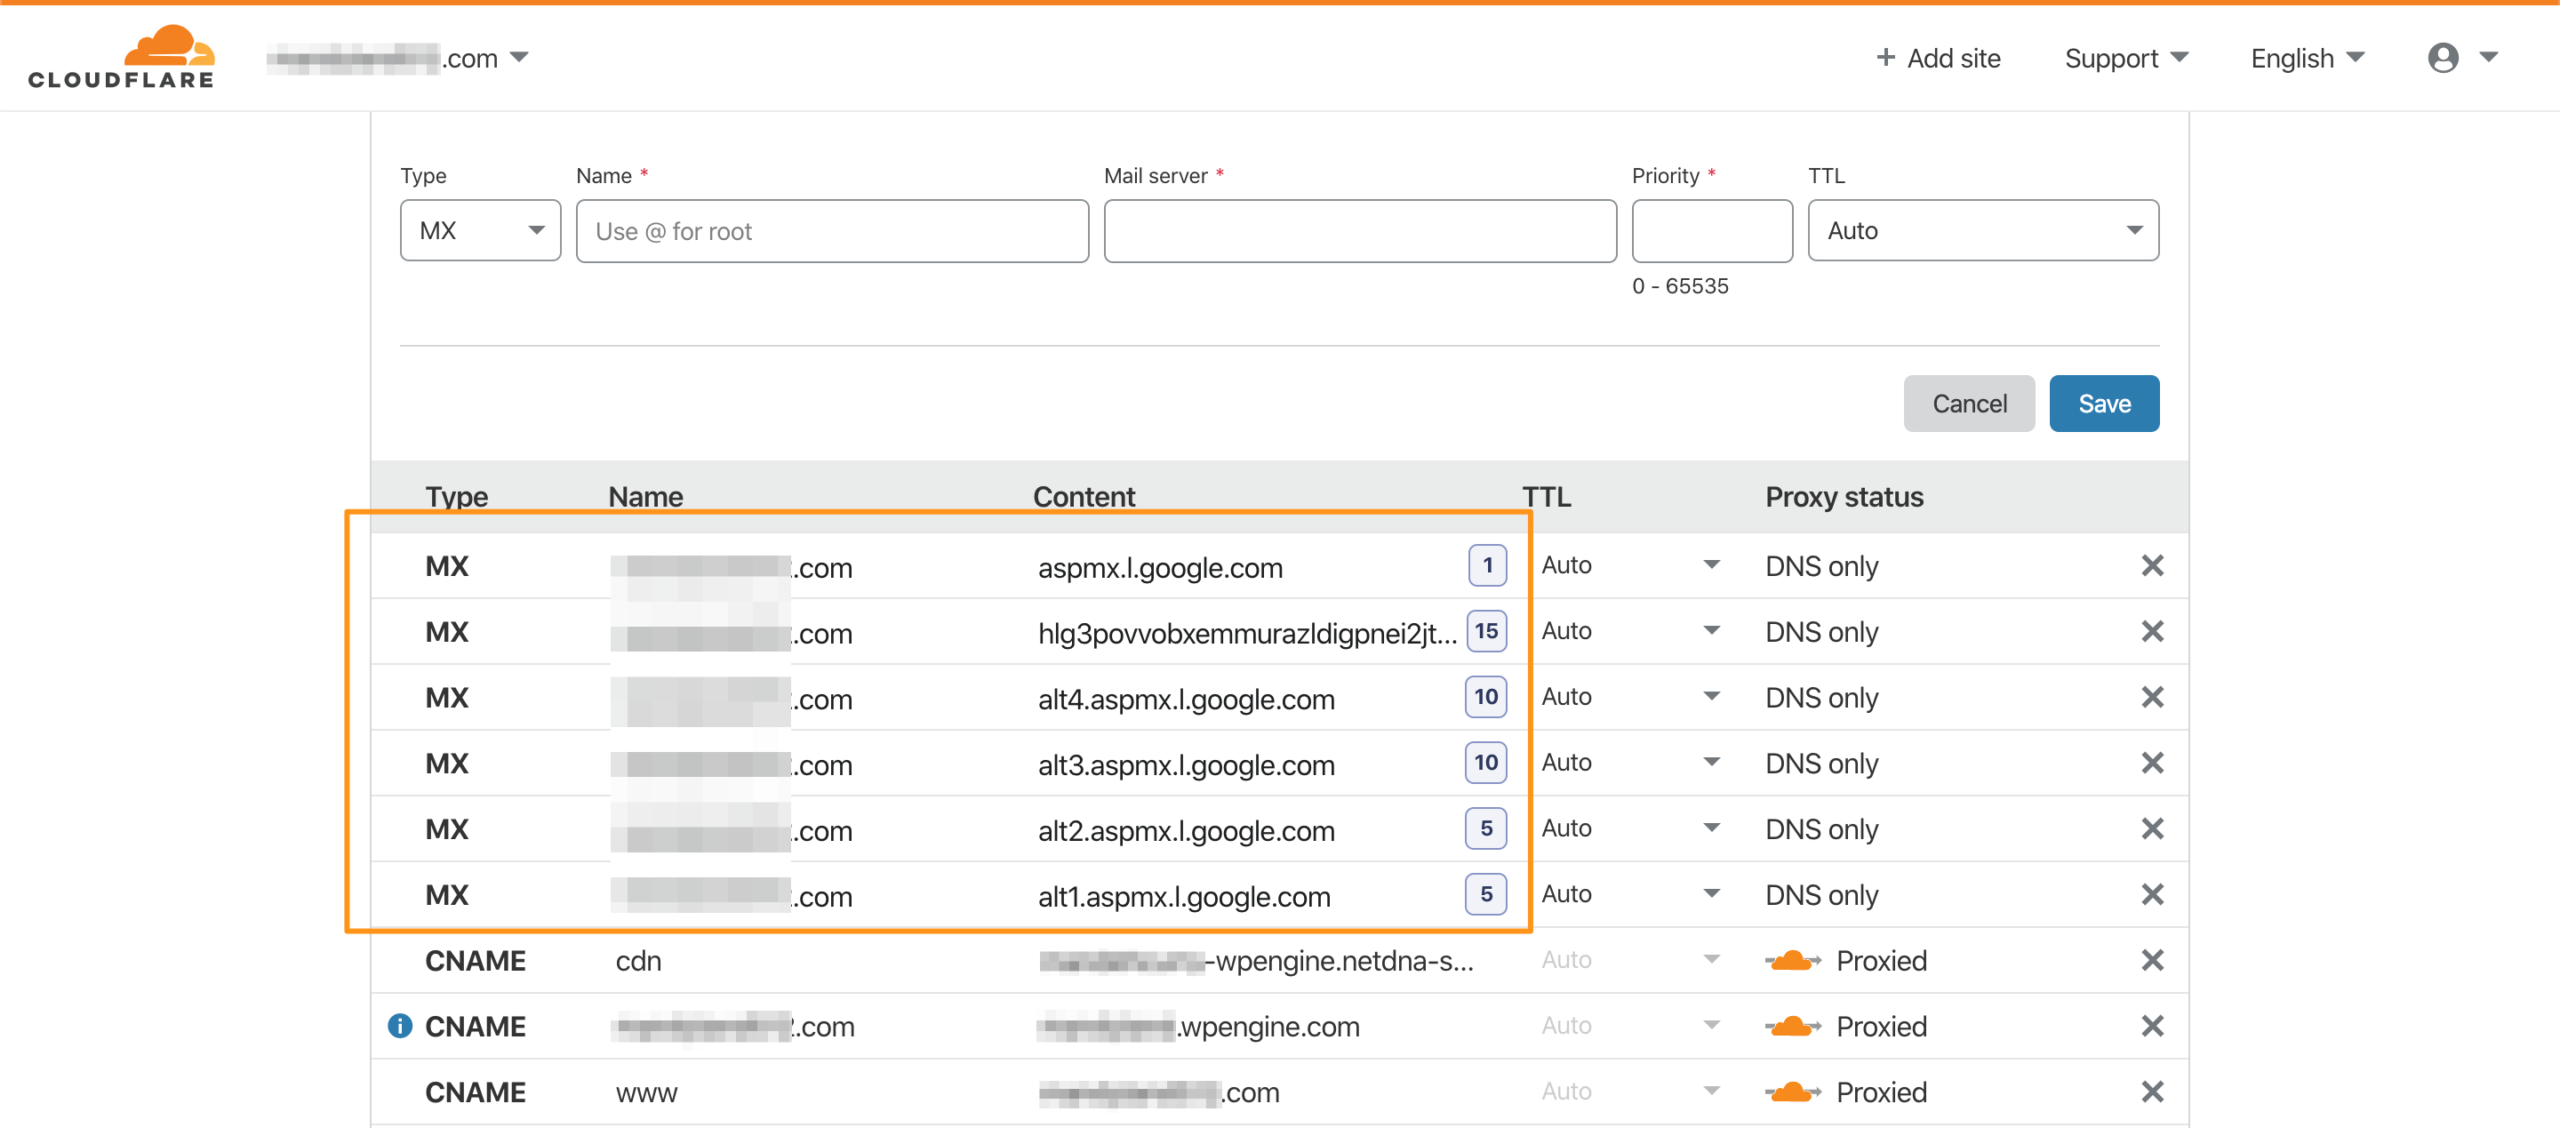Delete the cdn CNAME record
This screenshot has width=2560, height=1128.
coord(2152,960)
